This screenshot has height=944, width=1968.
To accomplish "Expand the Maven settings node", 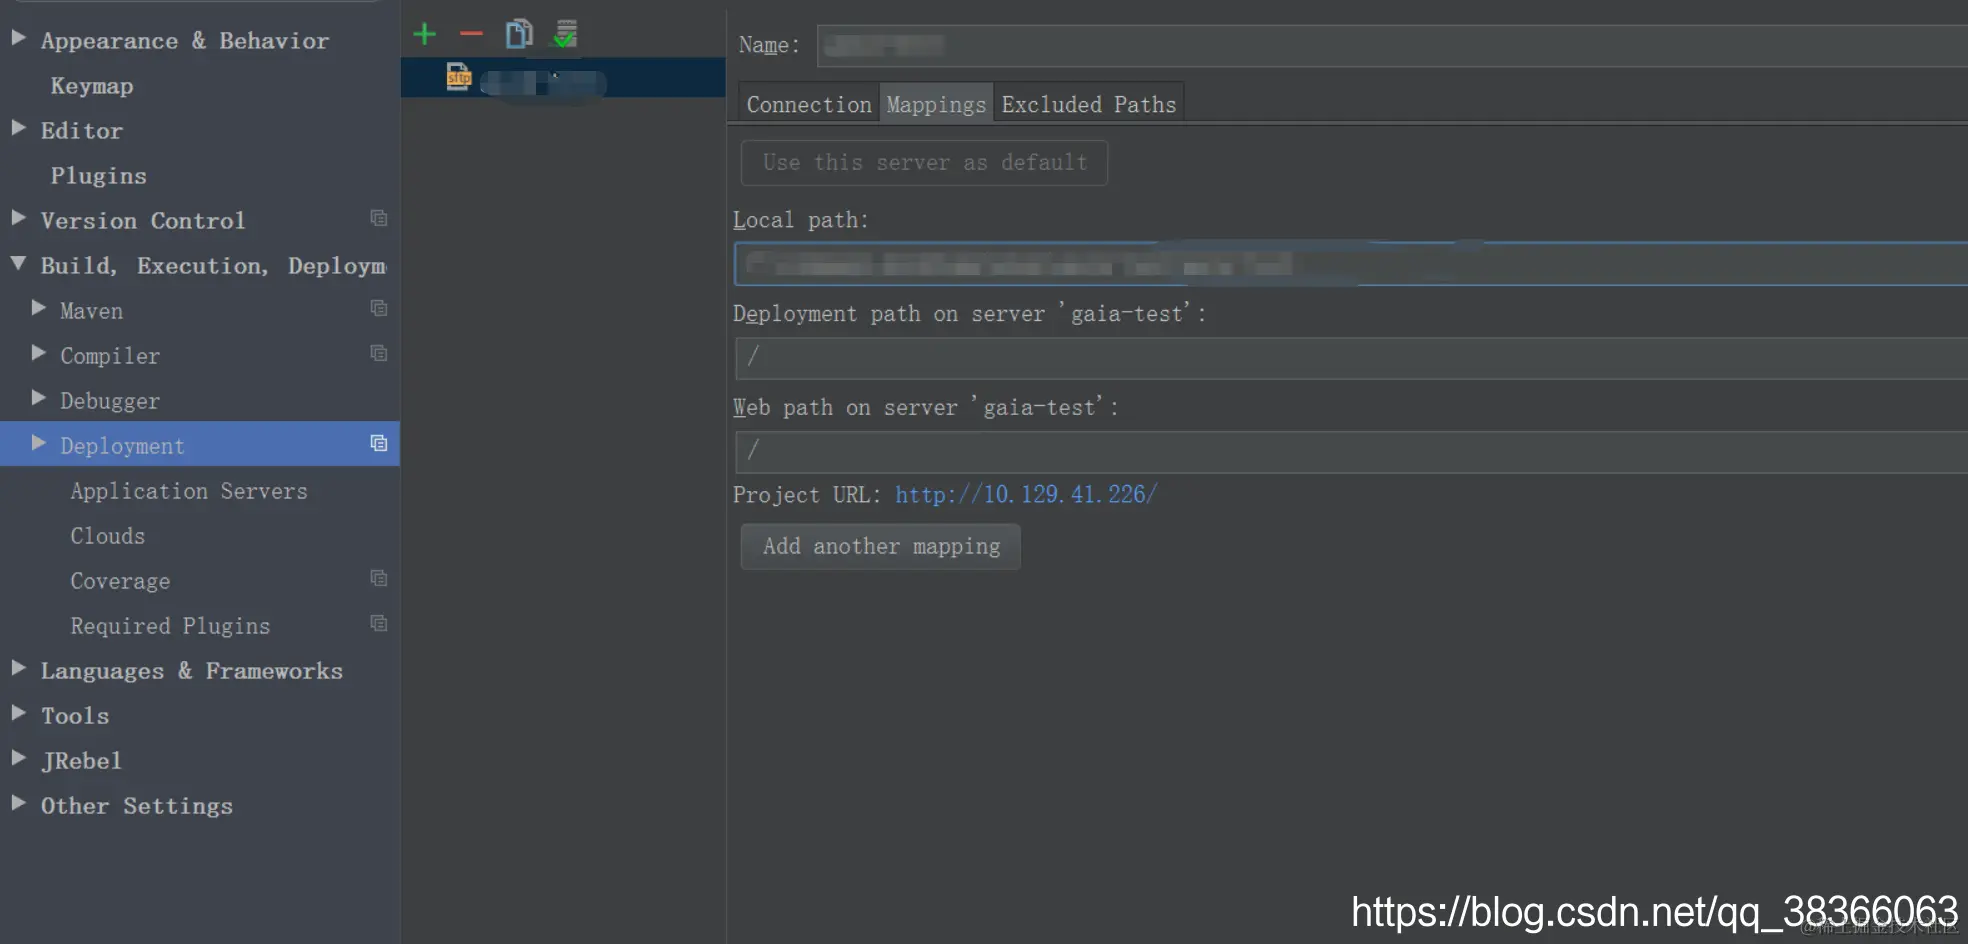I will point(39,308).
